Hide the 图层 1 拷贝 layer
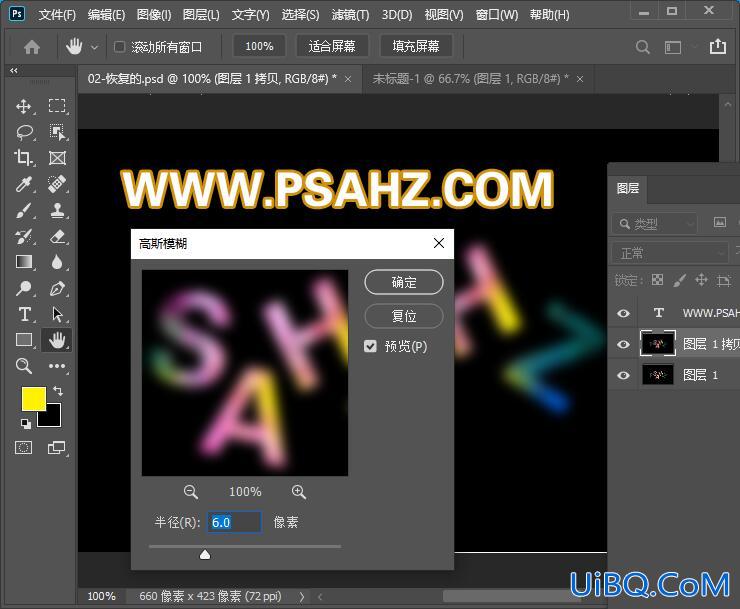Image resolution: width=740 pixels, height=609 pixels. tap(623, 344)
